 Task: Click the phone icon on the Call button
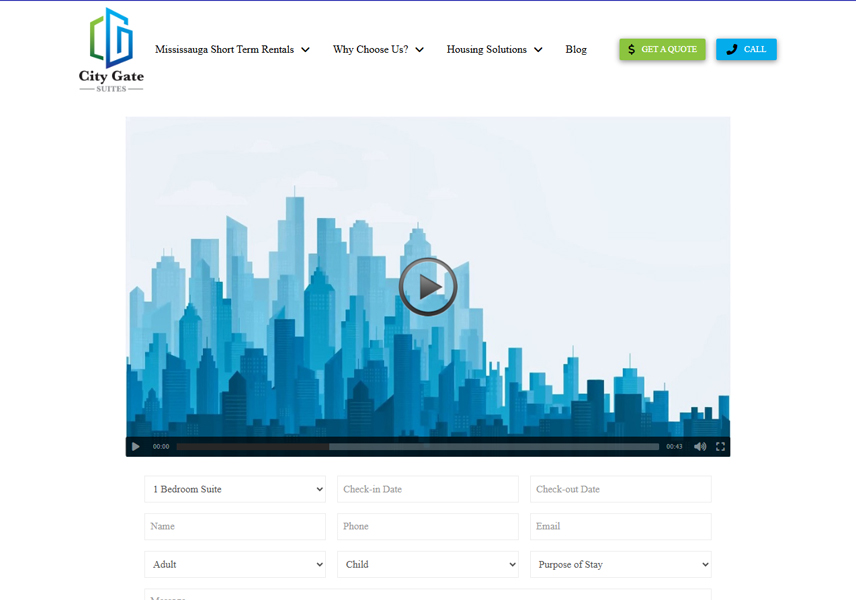(x=732, y=49)
